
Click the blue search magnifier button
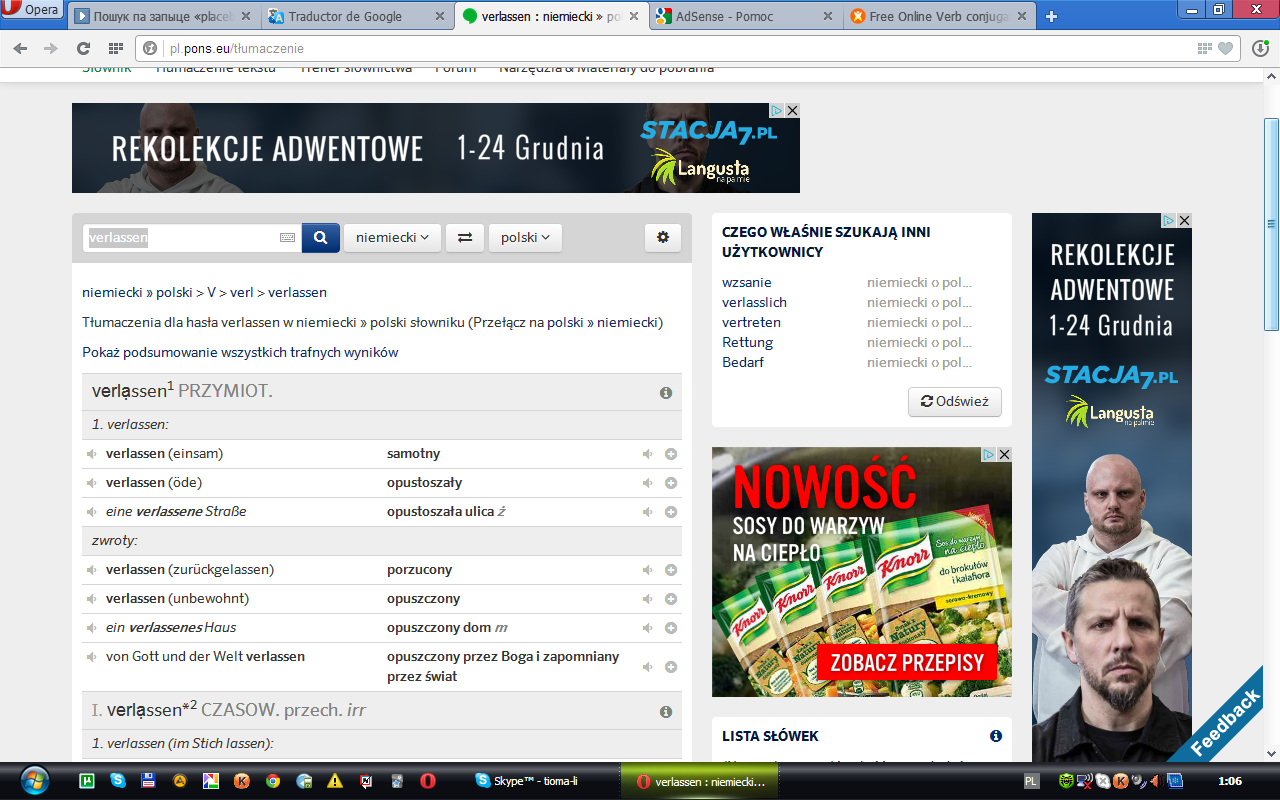point(320,238)
